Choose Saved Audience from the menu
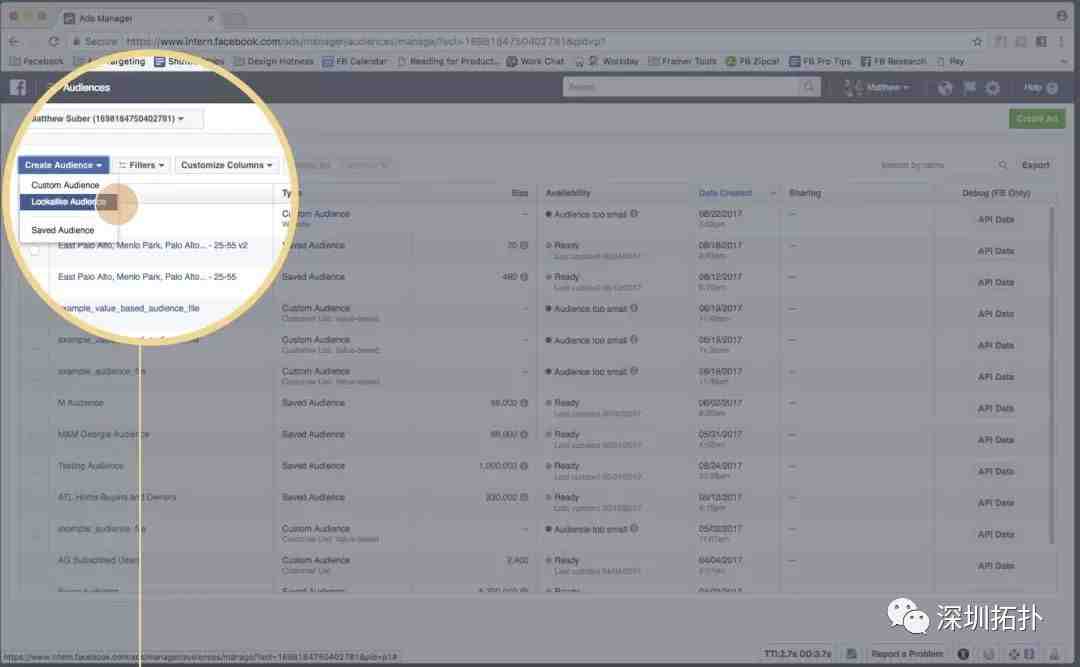 (63, 230)
